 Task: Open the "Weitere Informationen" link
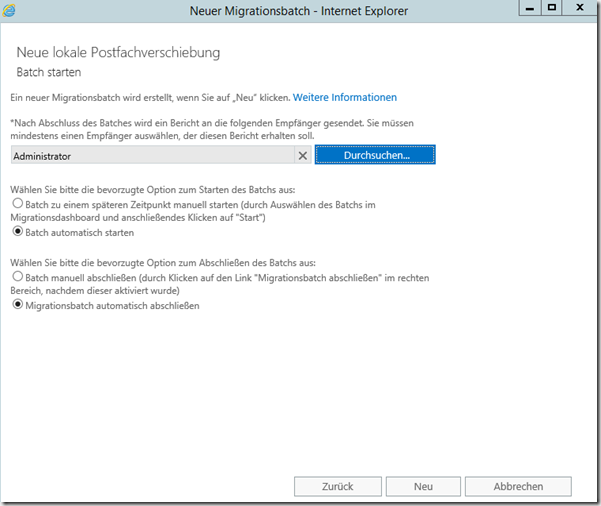pyautogui.click(x=344, y=98)
